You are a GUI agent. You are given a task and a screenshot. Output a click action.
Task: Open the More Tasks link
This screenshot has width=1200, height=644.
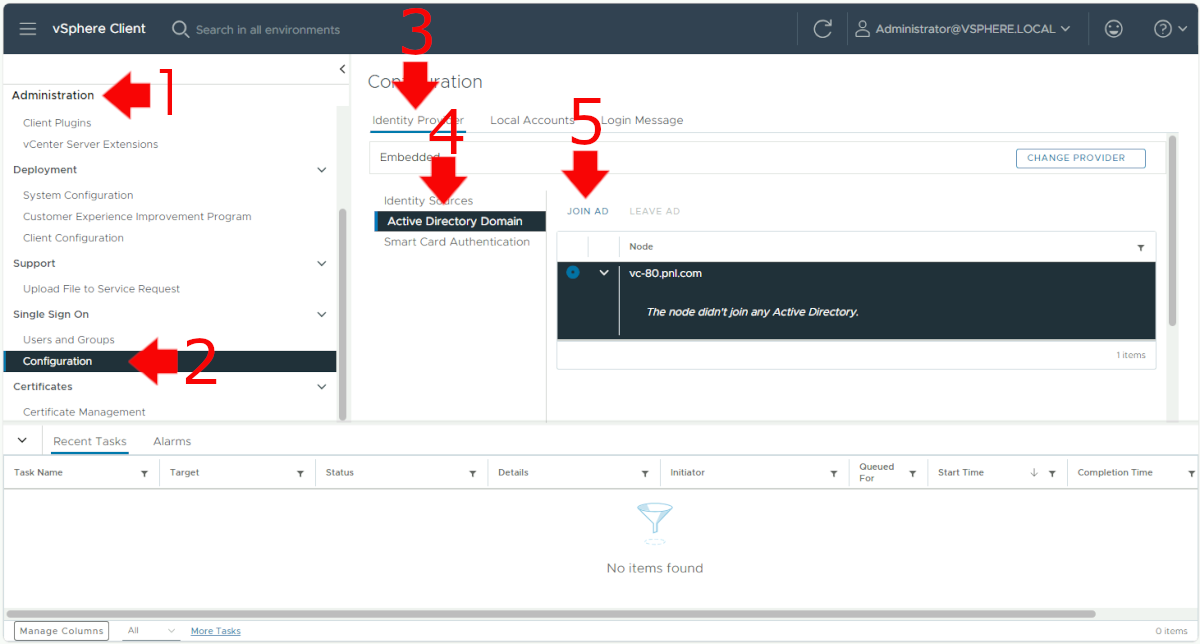216,631
